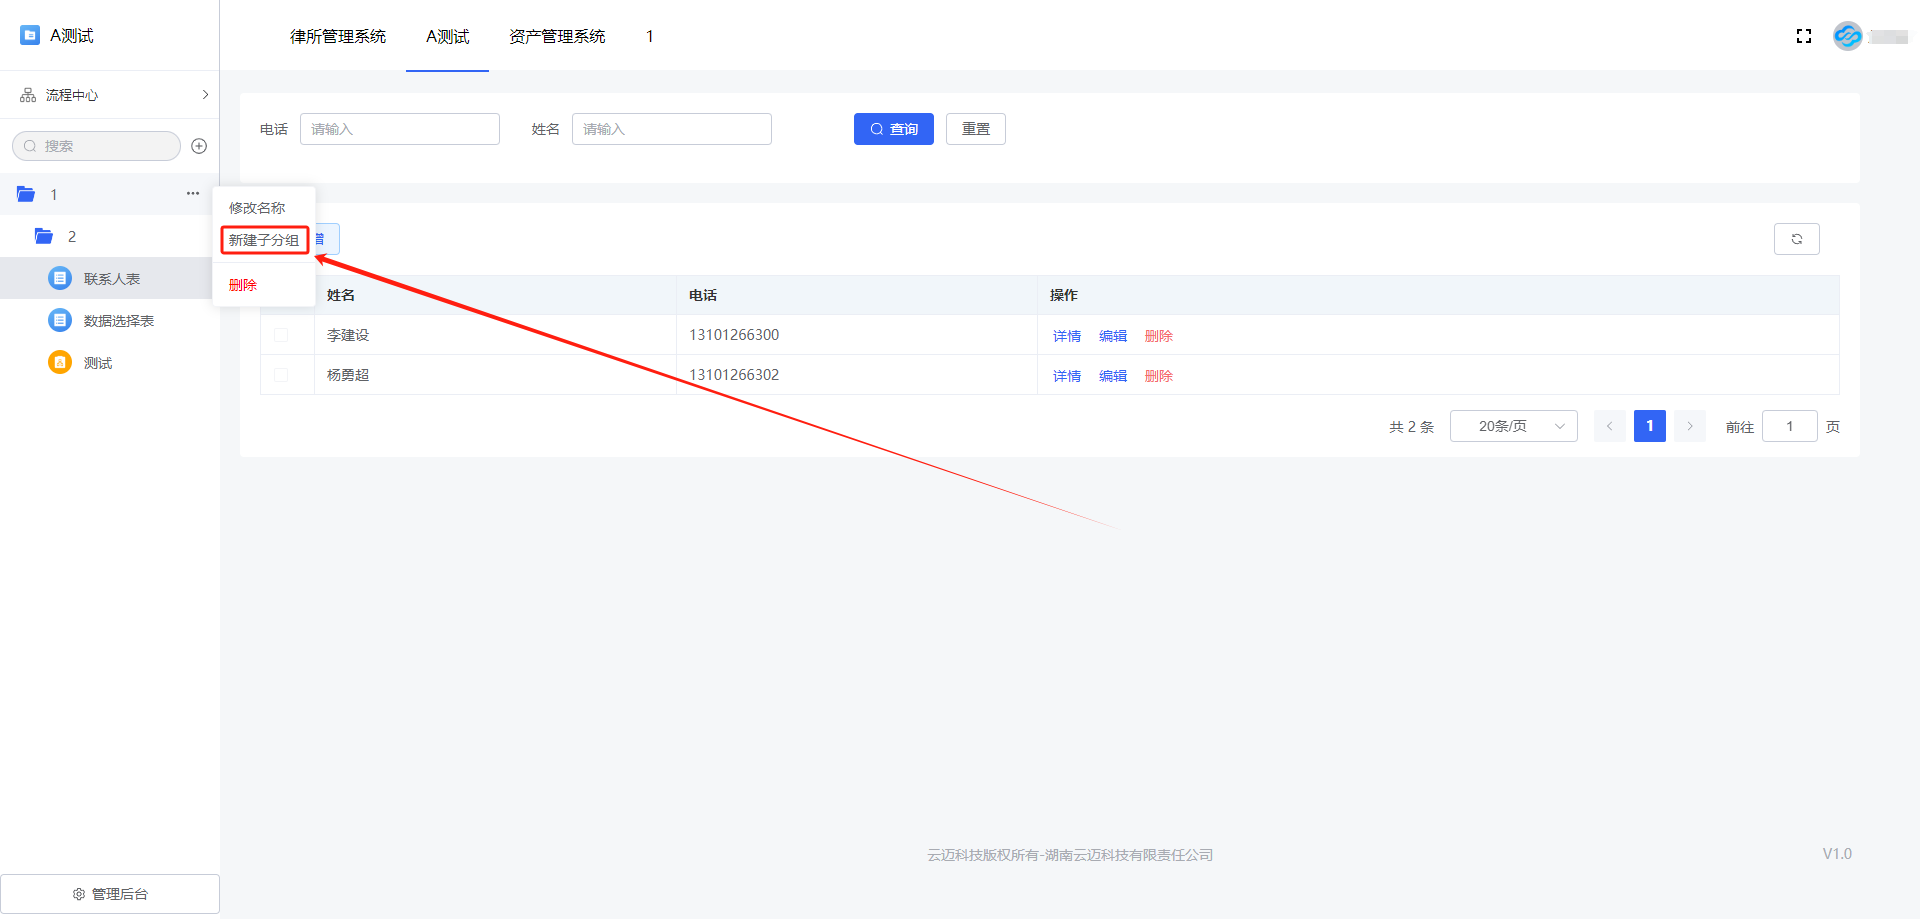Viewport: 1920px width, 919px height.
Task: Switch to the 律所管理系统 tab
Action: (x=337, y=37)
